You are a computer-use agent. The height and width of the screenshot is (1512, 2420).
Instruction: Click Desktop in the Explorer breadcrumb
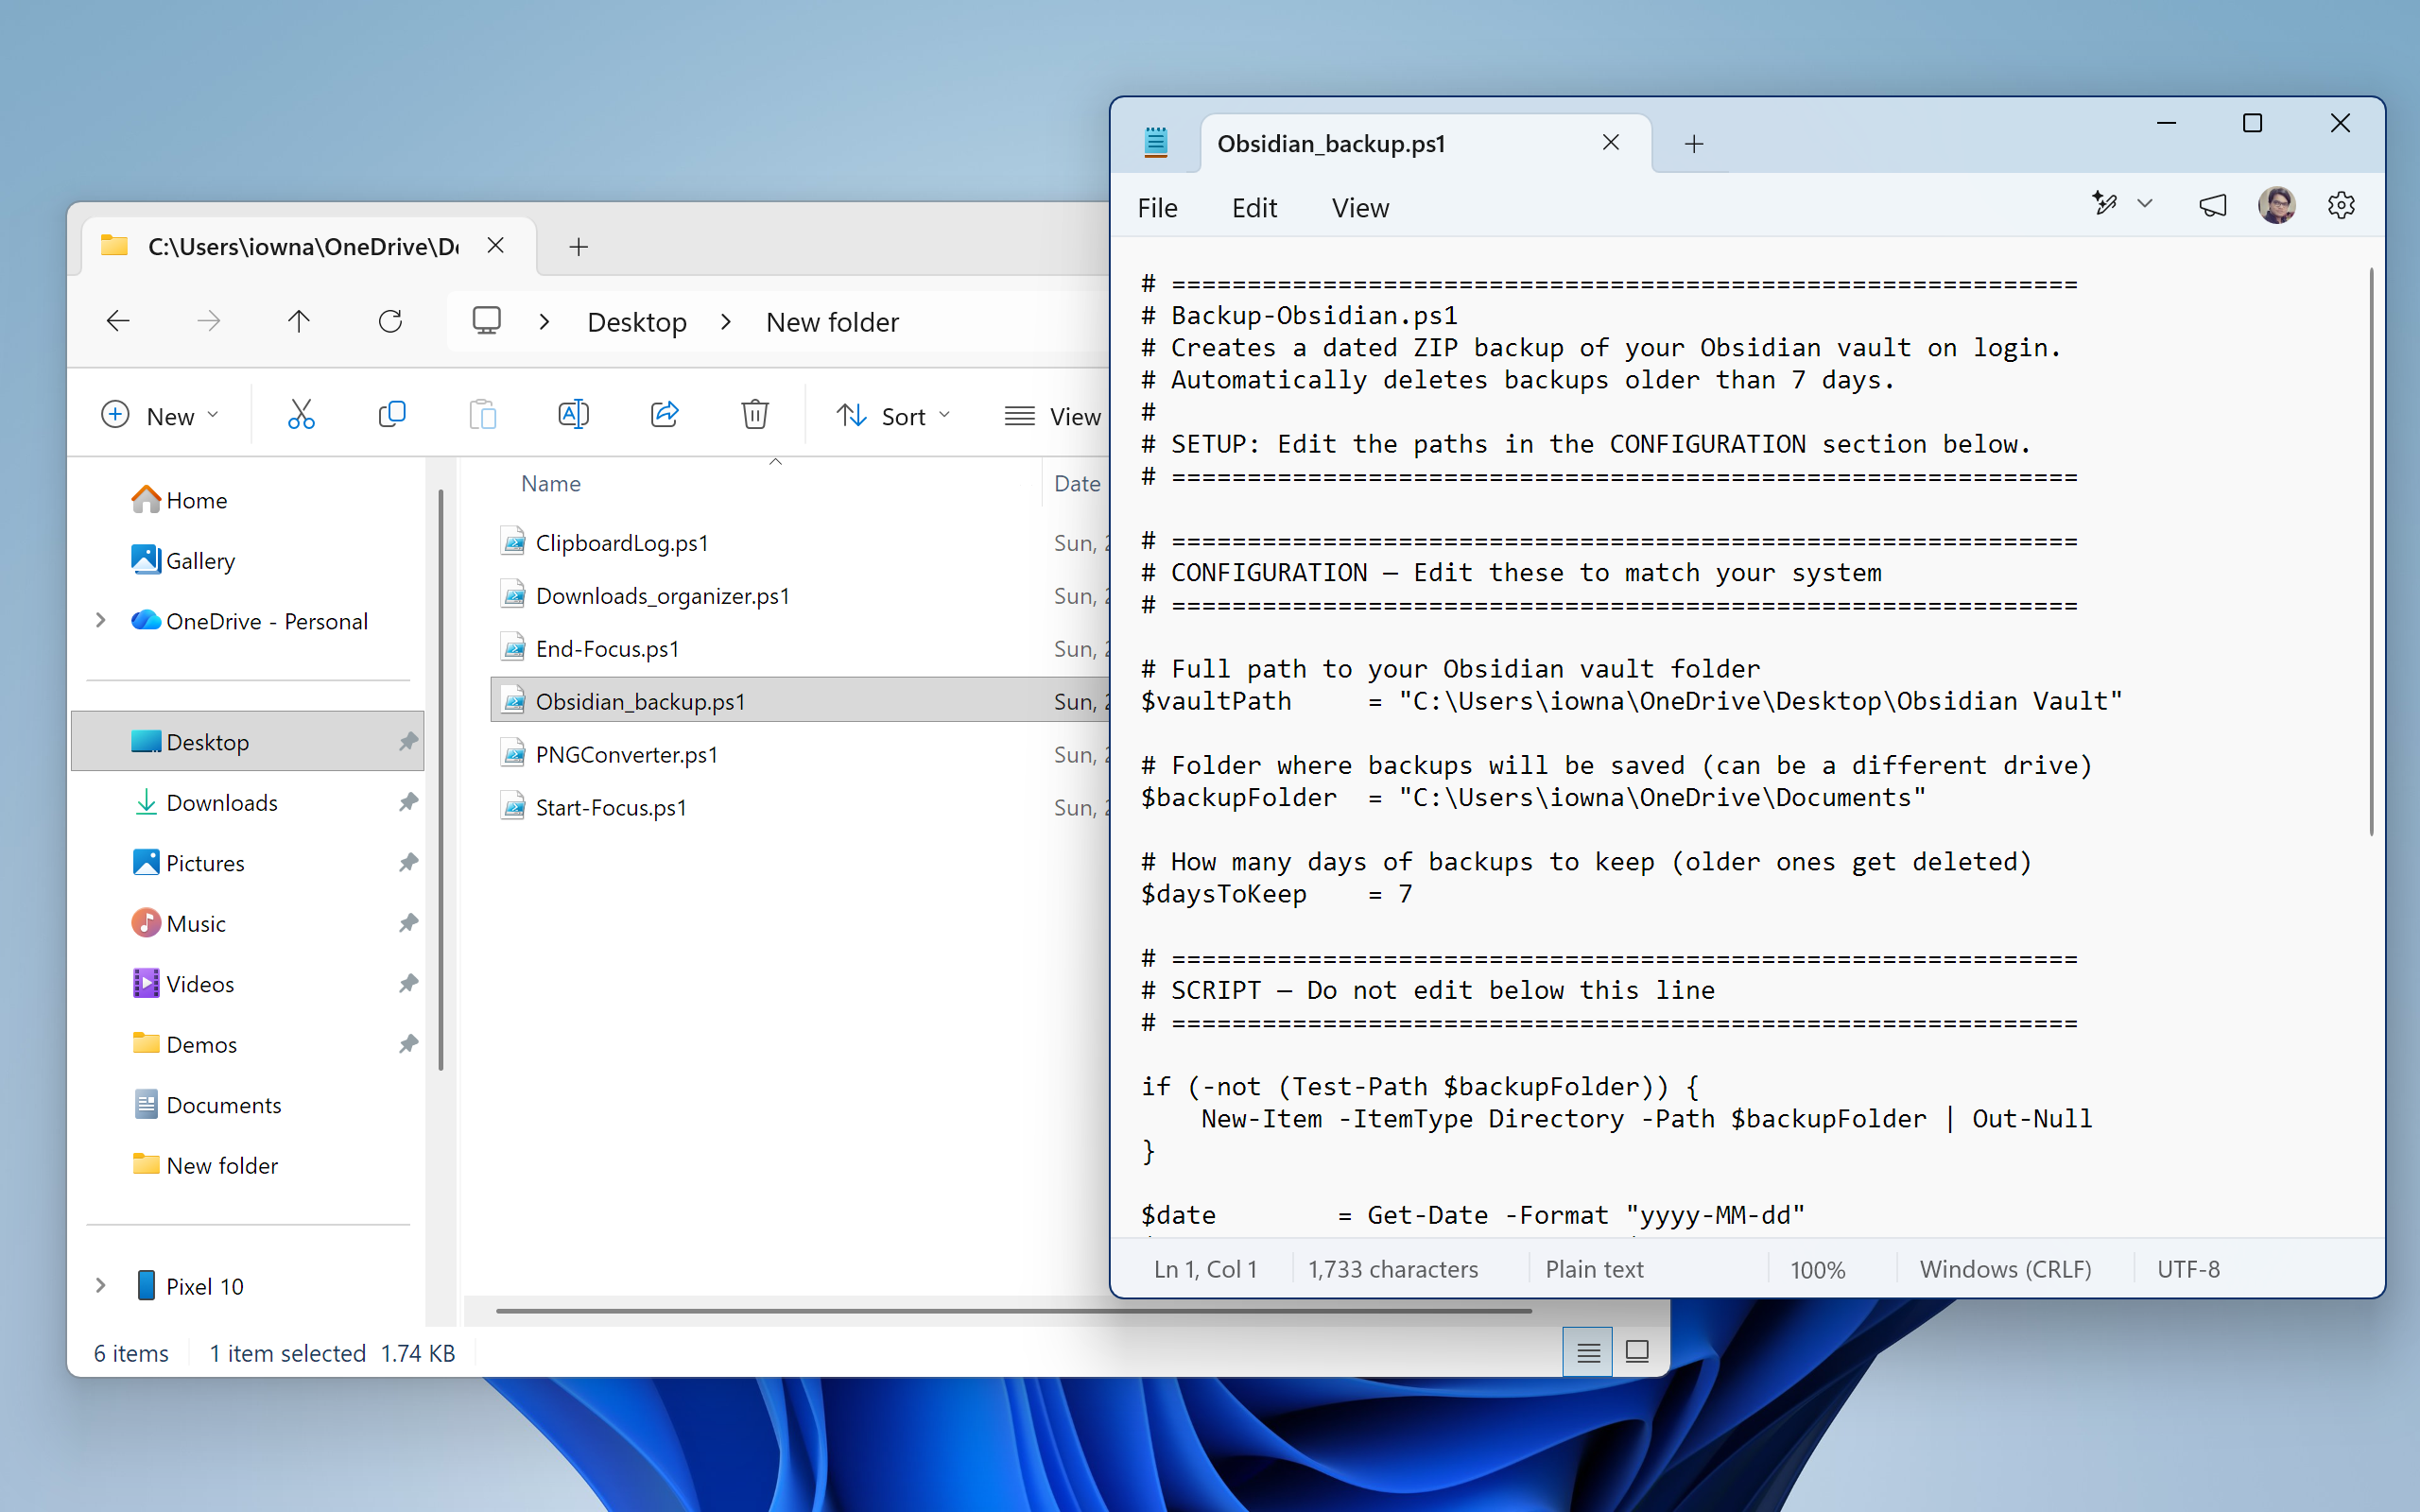click(x=637, y=322)
